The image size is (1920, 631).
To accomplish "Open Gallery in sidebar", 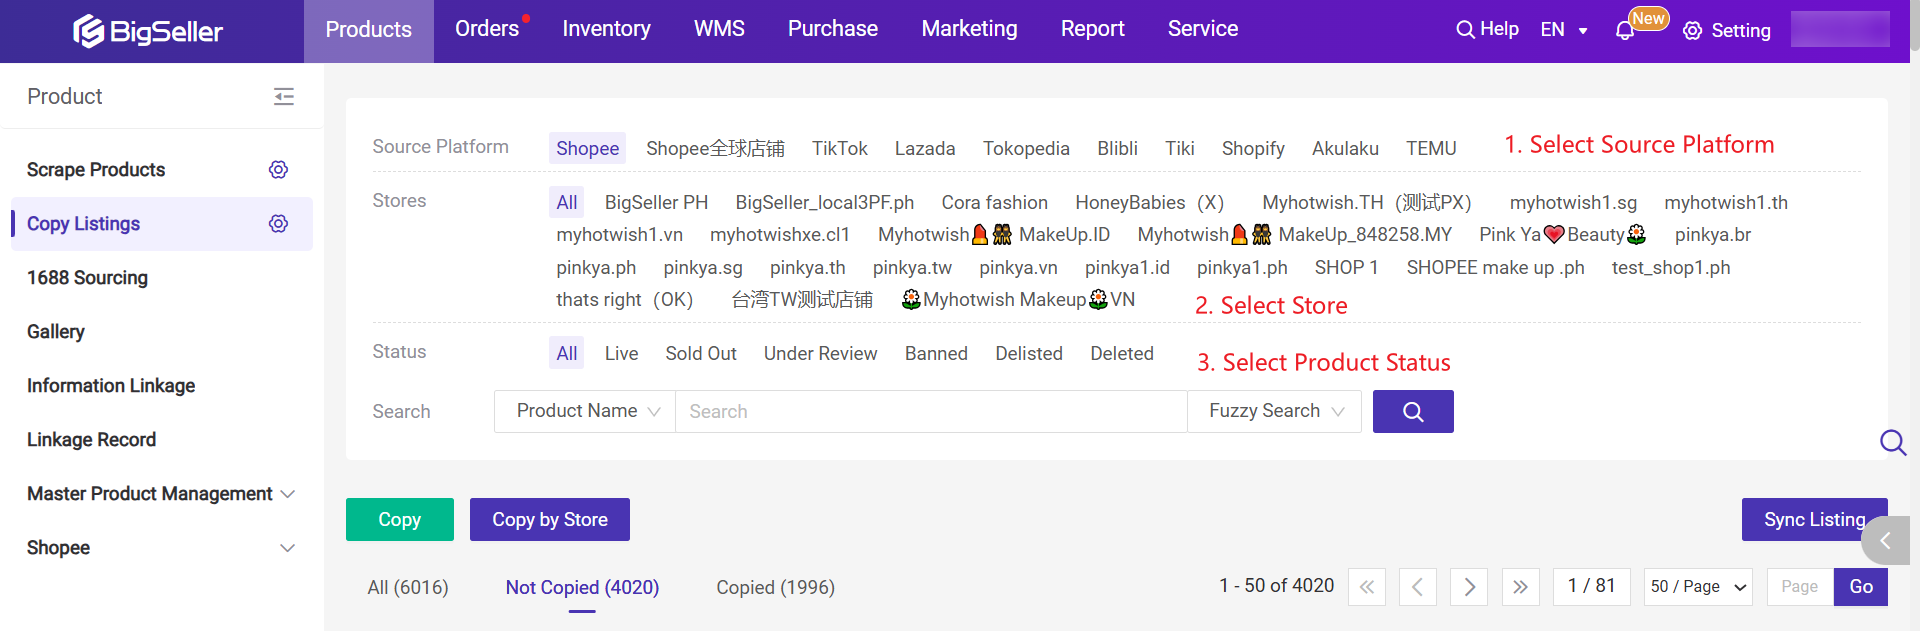I will [x=56, y=332].
